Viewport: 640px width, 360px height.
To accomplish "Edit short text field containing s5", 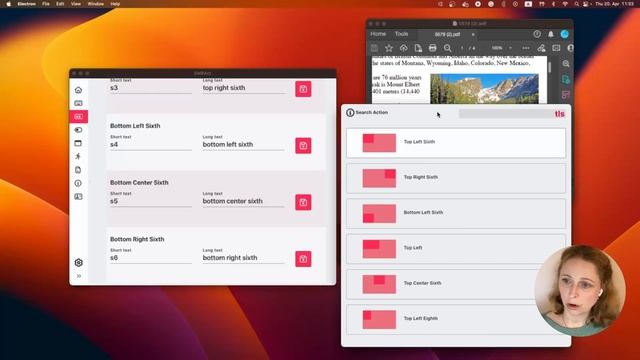I will pos(151,201).
